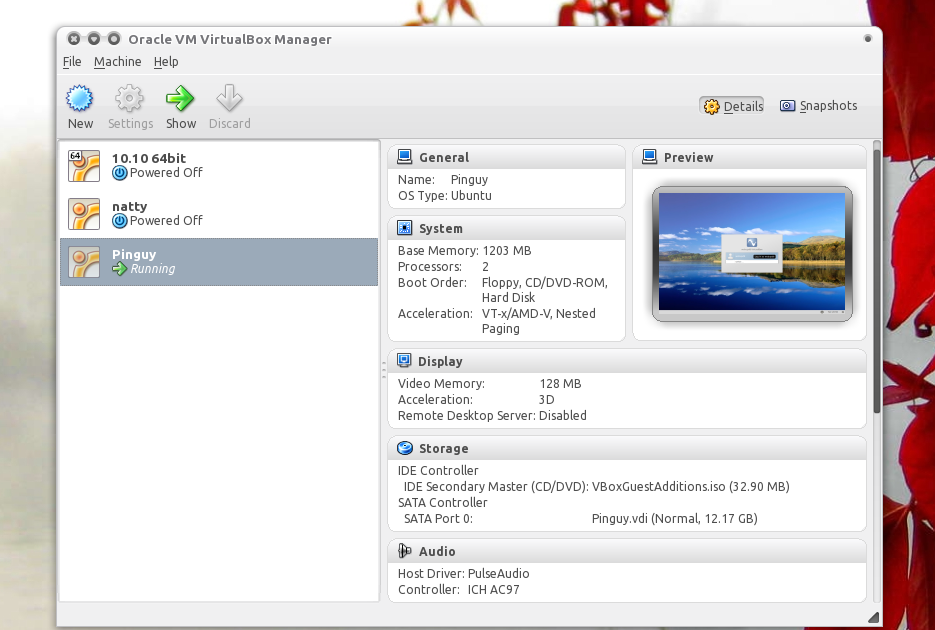The width and height of the screenshot is (935, 630).
Task: Click the Display section icon
Action: pyautogui.click(x=404, y=361)
